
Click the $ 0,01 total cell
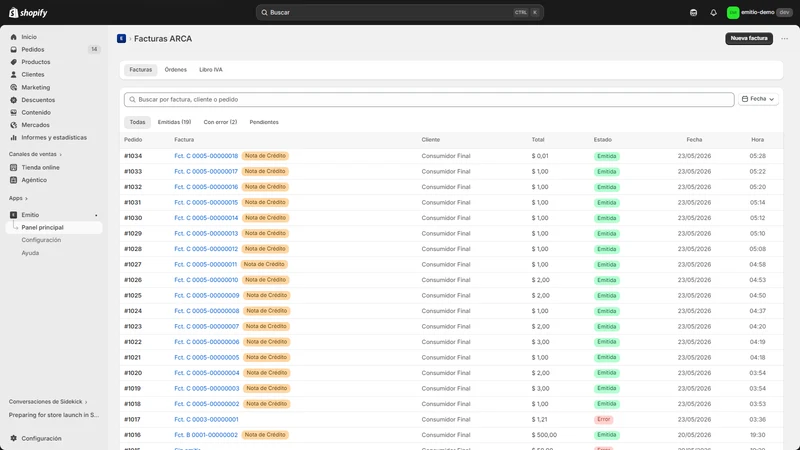pyautogui.click(x=540, y=156)
